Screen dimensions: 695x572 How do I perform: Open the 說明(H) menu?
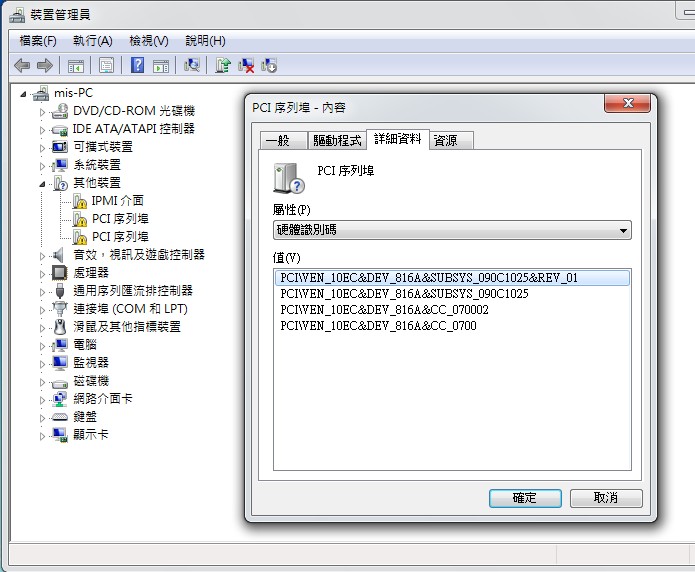(205, 41)
